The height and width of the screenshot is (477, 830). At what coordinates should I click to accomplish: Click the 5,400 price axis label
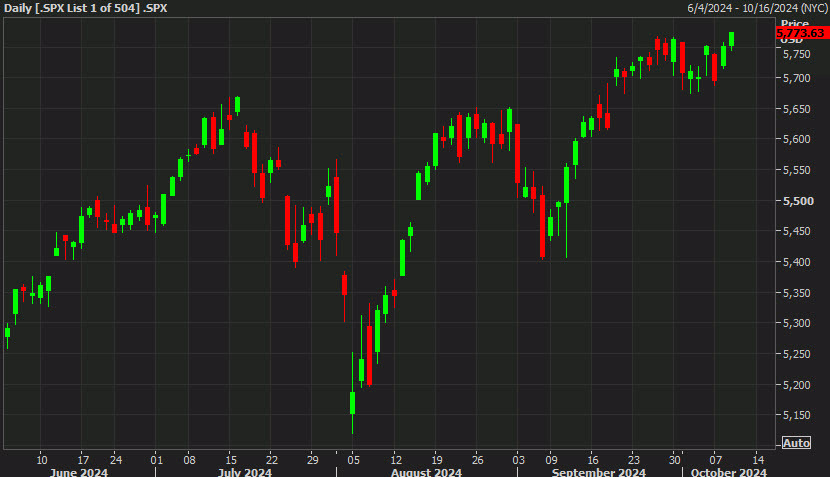coord(797,262)
